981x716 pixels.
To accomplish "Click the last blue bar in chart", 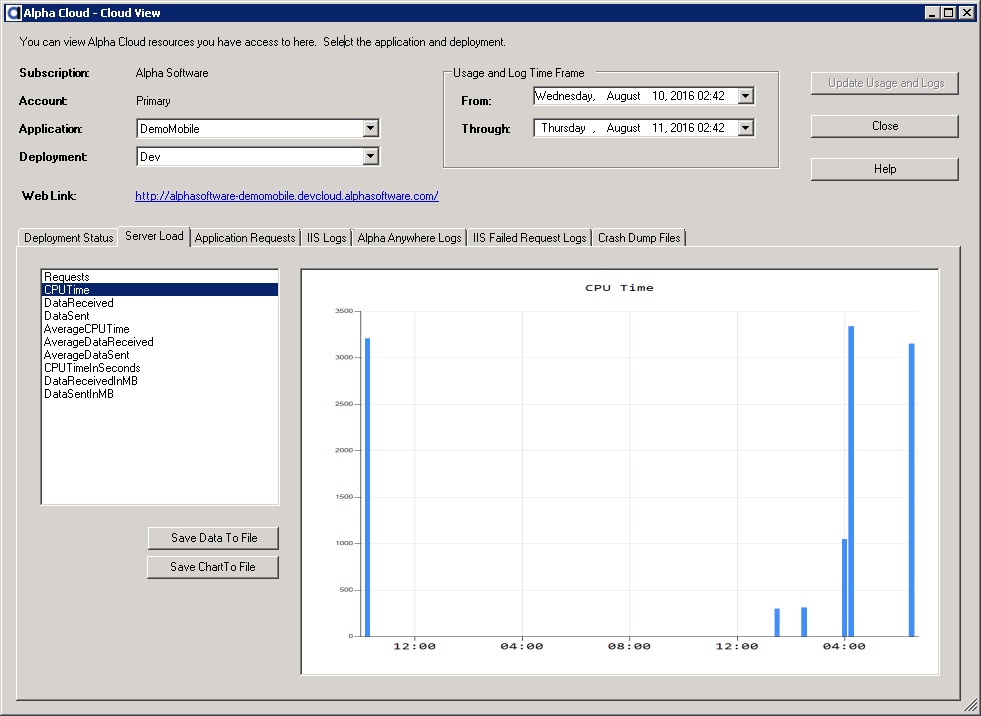I will 912,490.
